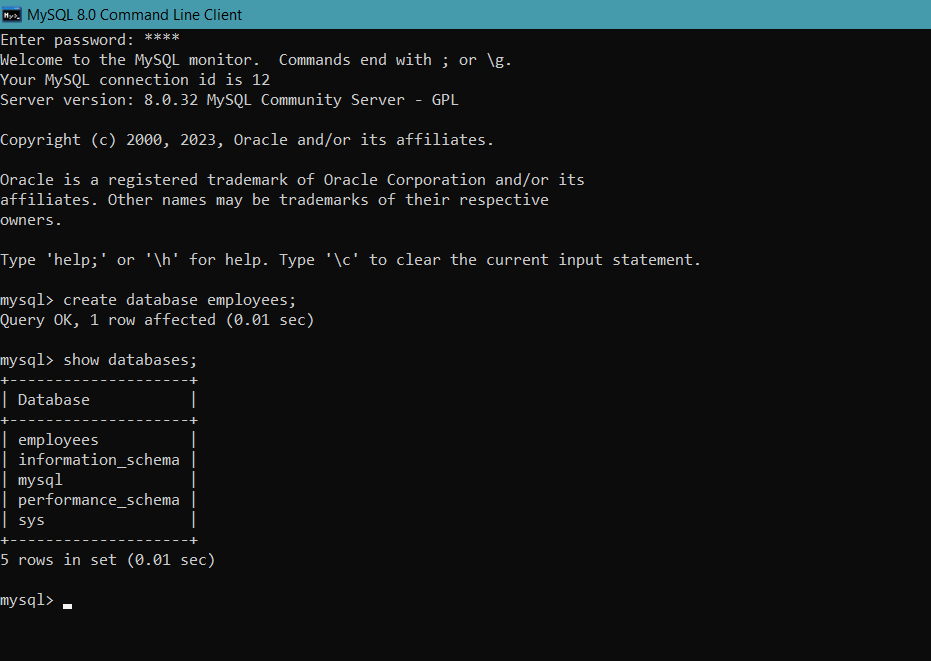This screenshot has height=661, width=931.
Task: Click the Copyright Oracle notice line
Action: click(247, 140)
